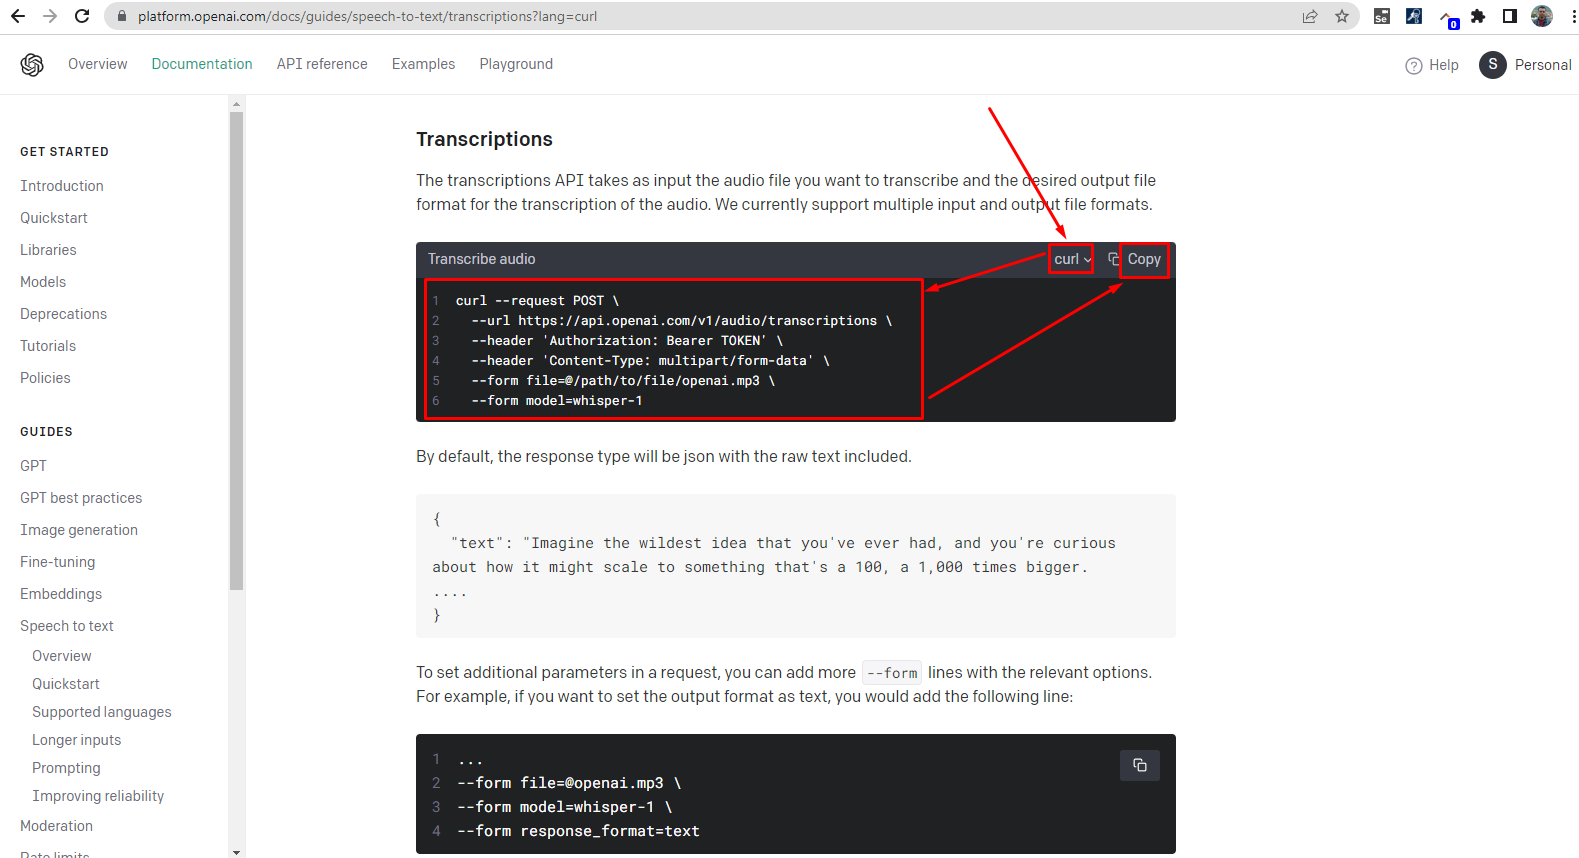The height and width of the screenshot is (858, 1579).
Task: Open the curl language dropdown
Action: [x=1072, y=259]
